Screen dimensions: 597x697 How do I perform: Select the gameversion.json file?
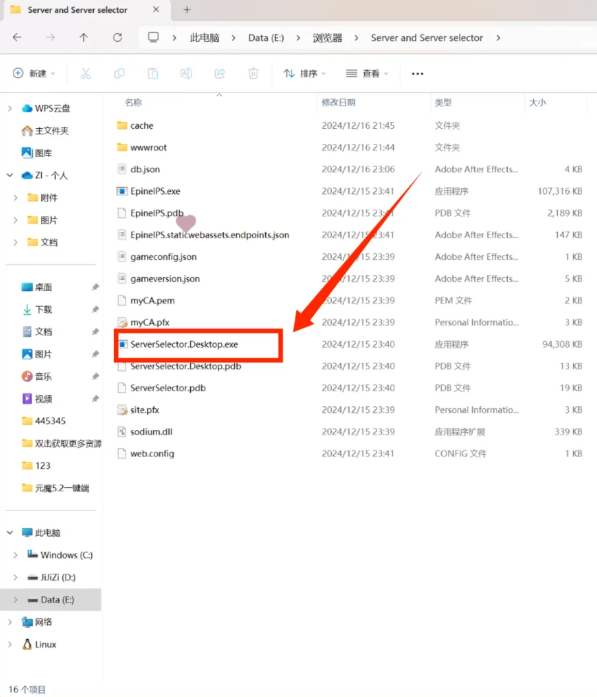165,278
